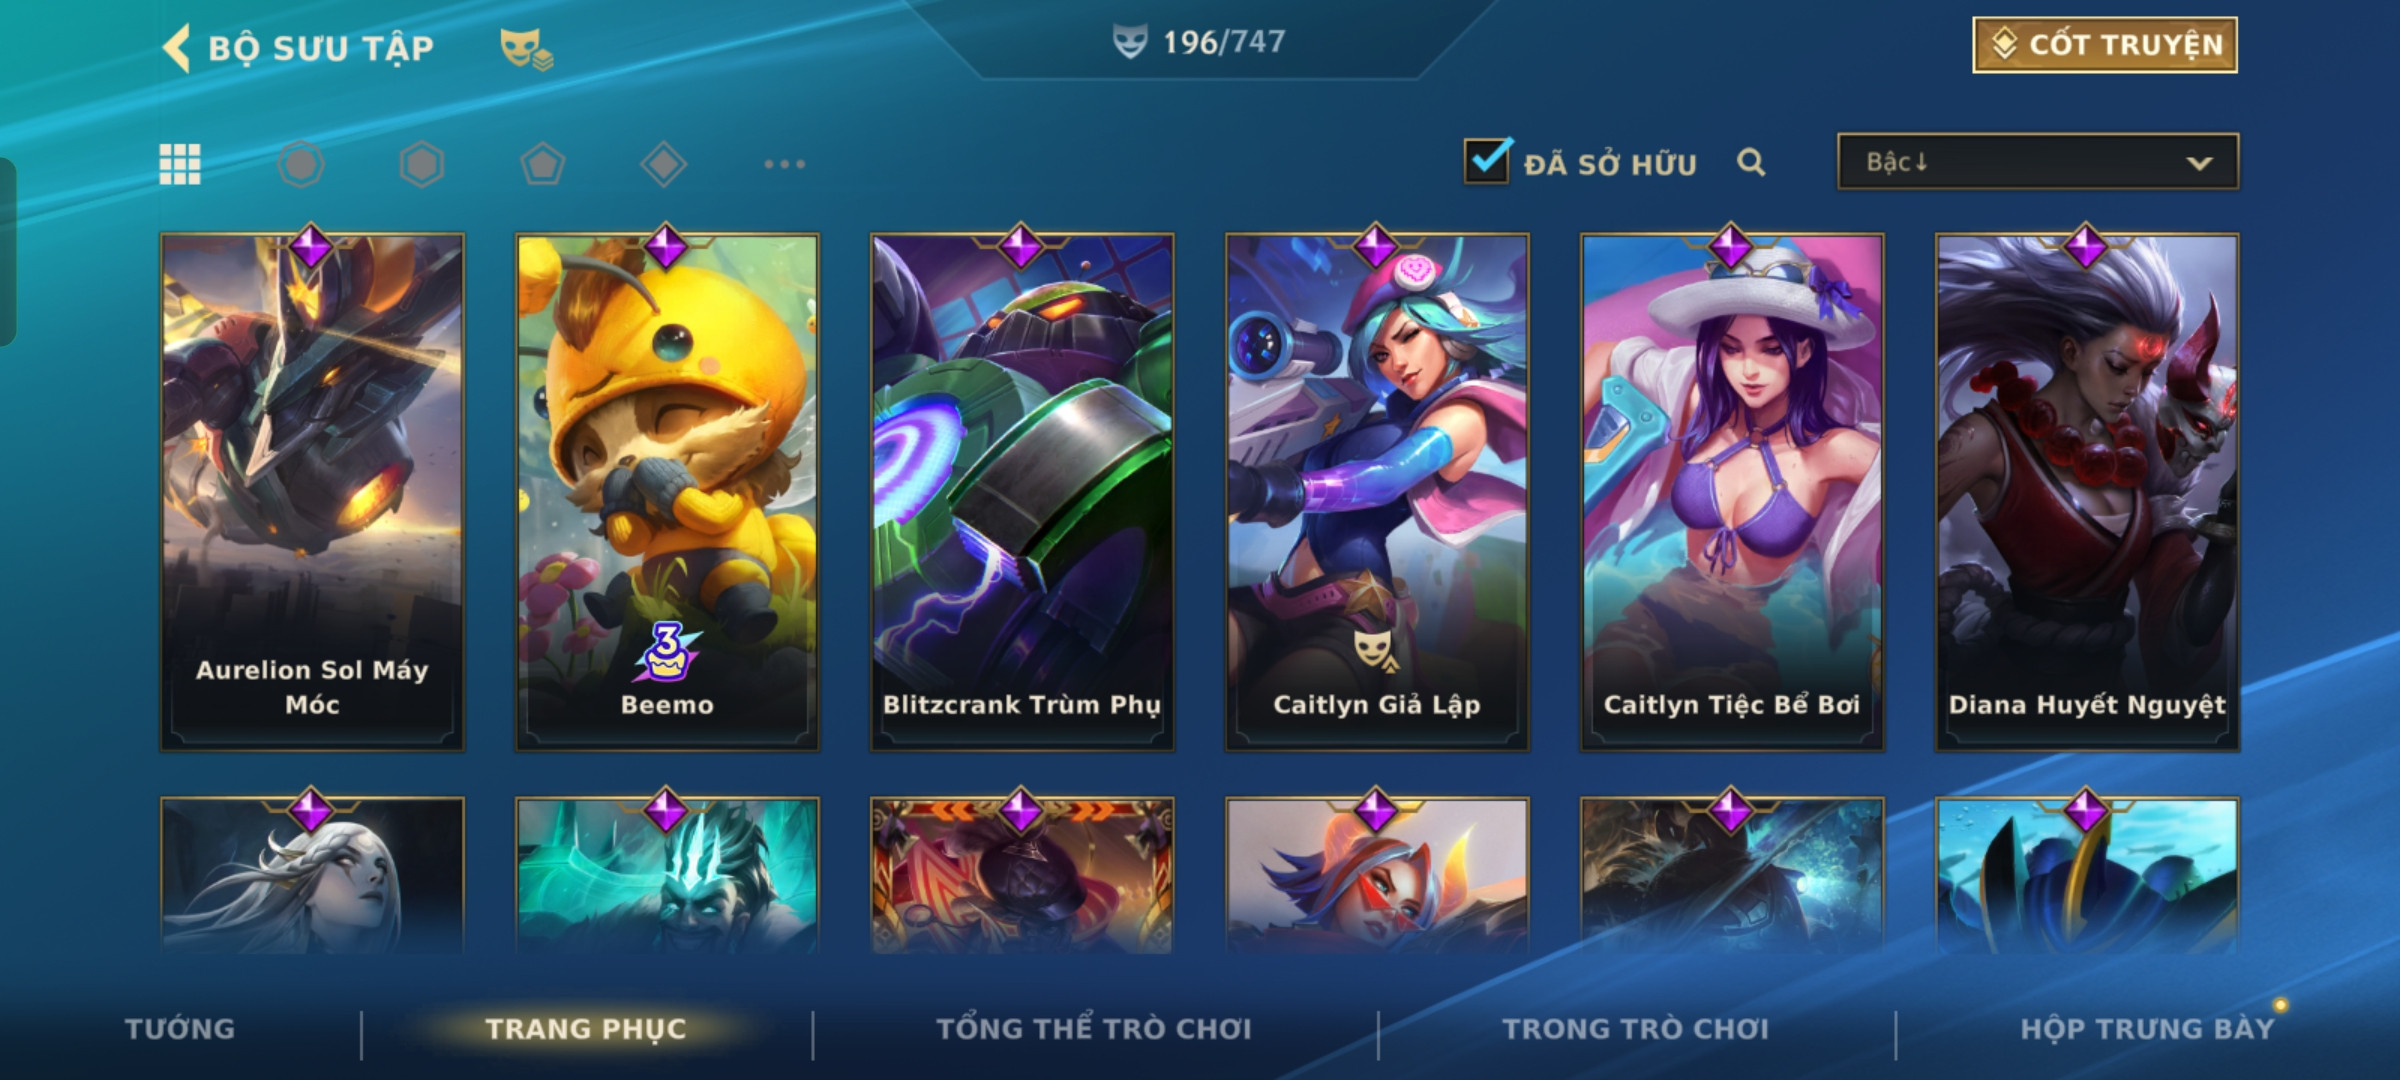
Task: Expand the sort dropdown chevron arrow
Action: click(x=2199, y=163)
